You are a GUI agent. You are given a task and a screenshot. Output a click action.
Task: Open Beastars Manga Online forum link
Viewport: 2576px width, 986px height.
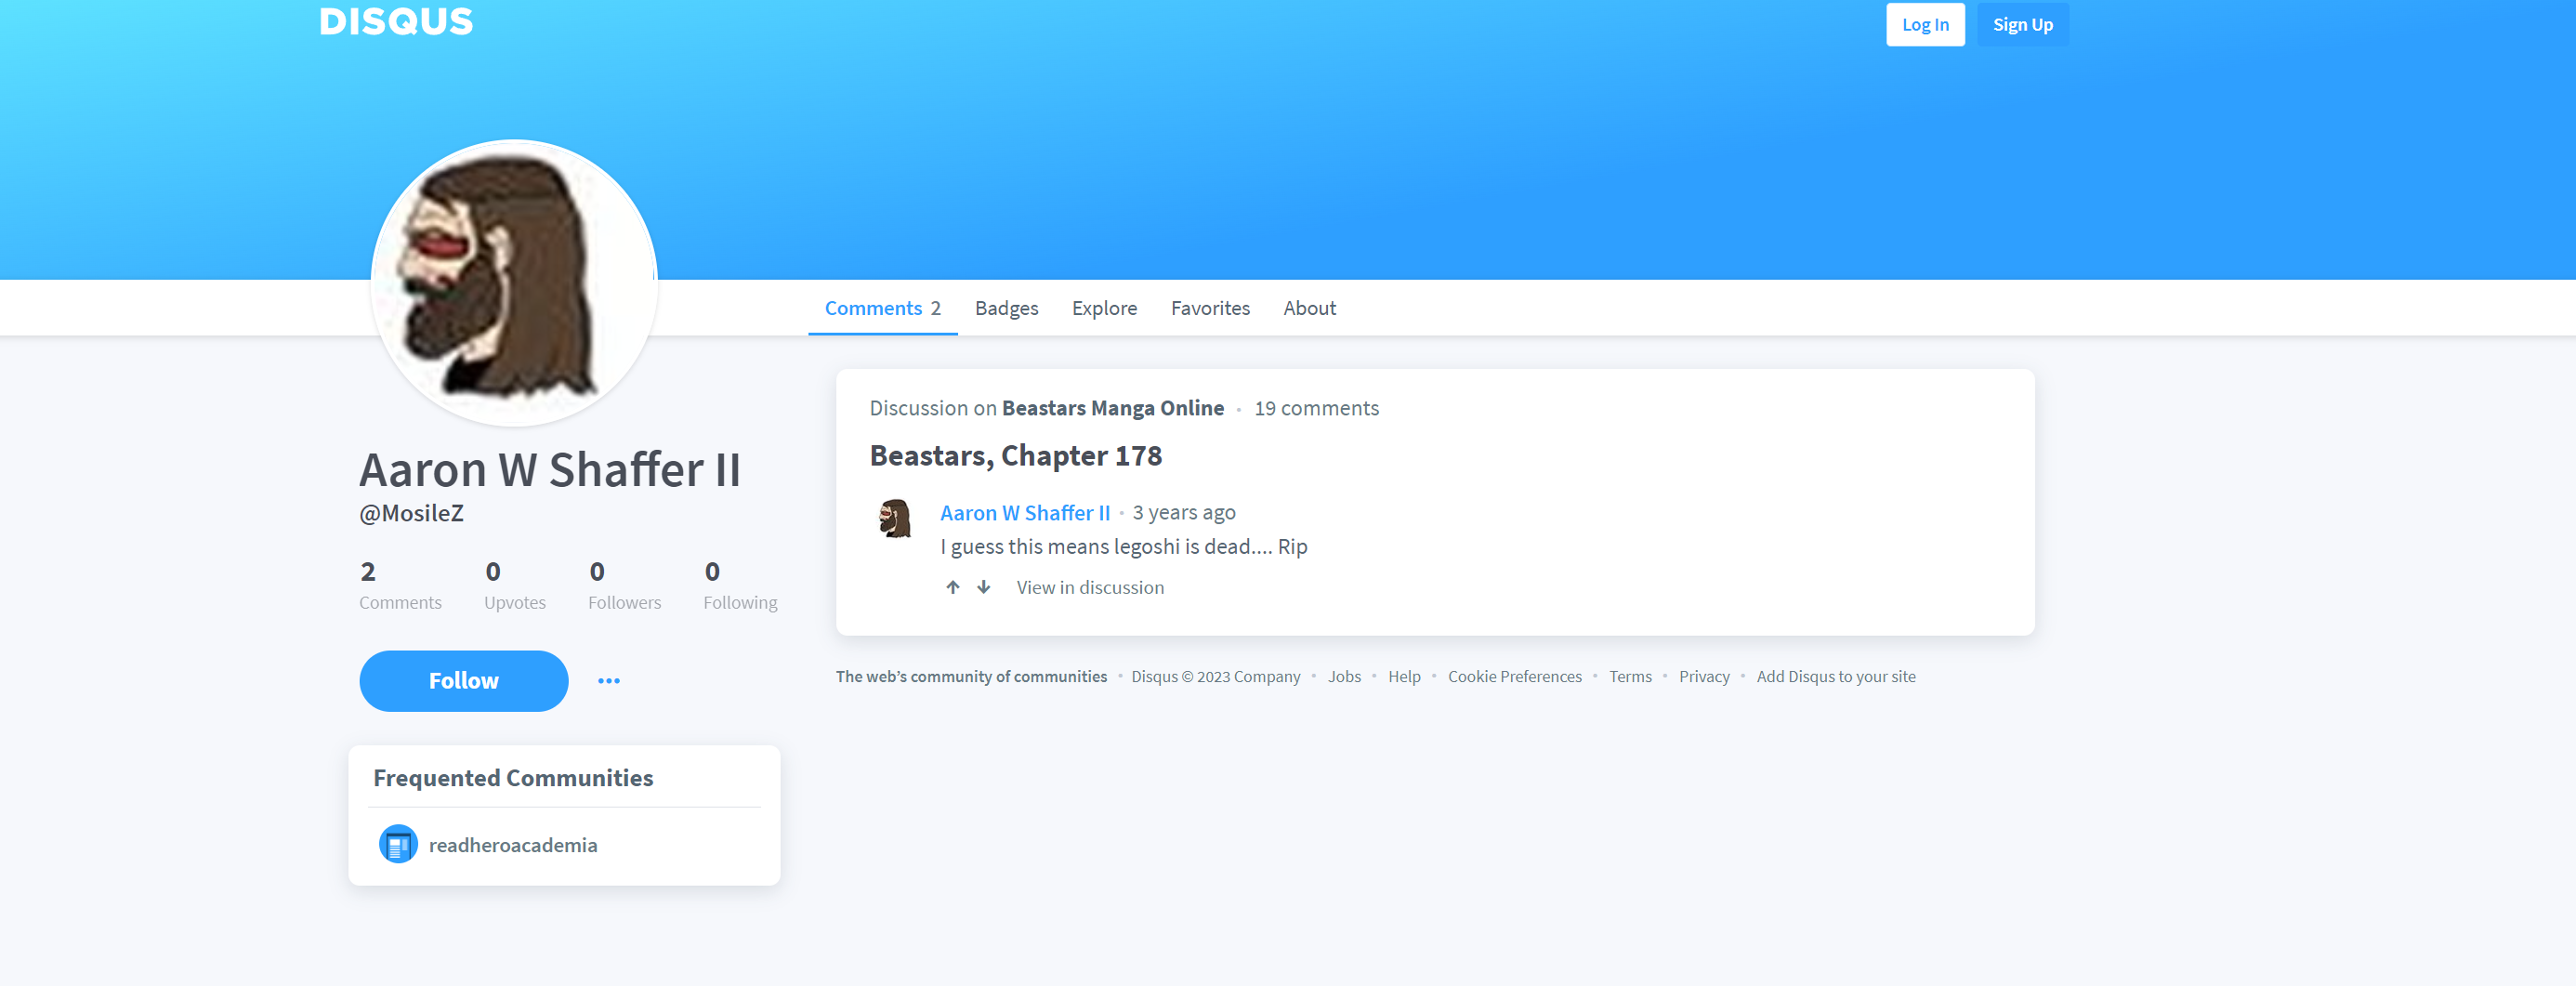(x=1113, y=408)
